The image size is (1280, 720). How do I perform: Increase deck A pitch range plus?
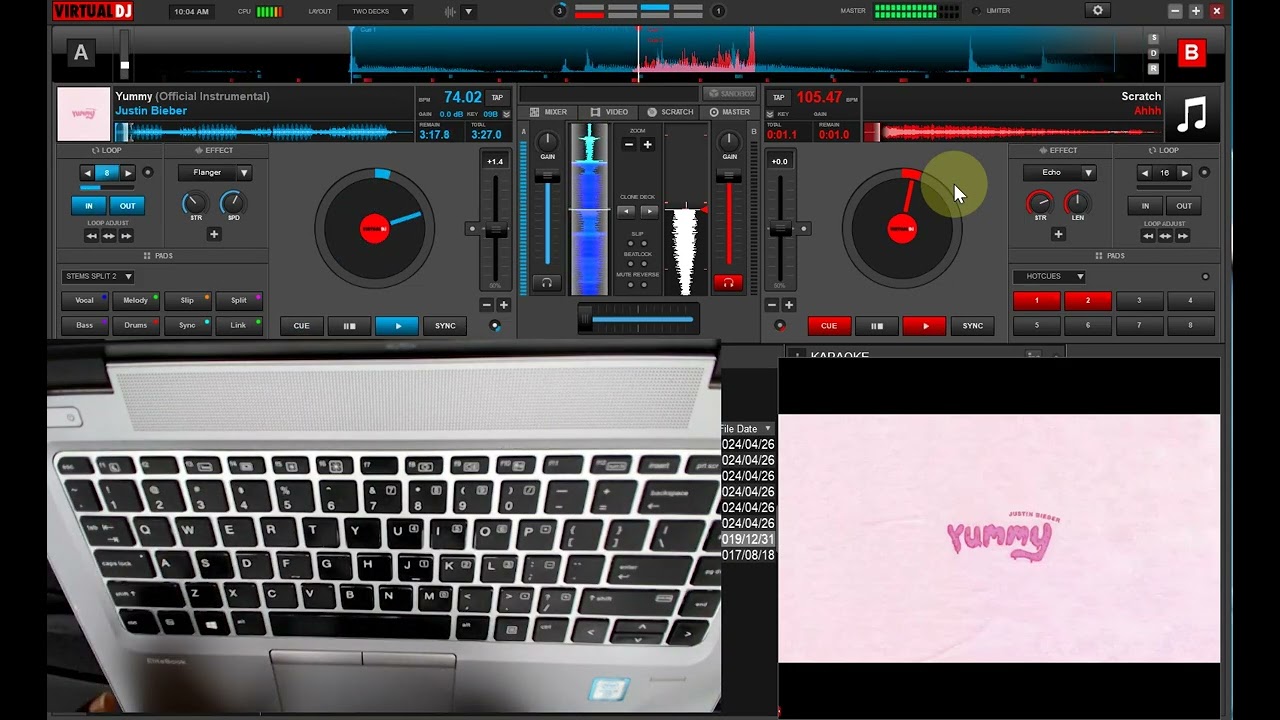point(503,305)
